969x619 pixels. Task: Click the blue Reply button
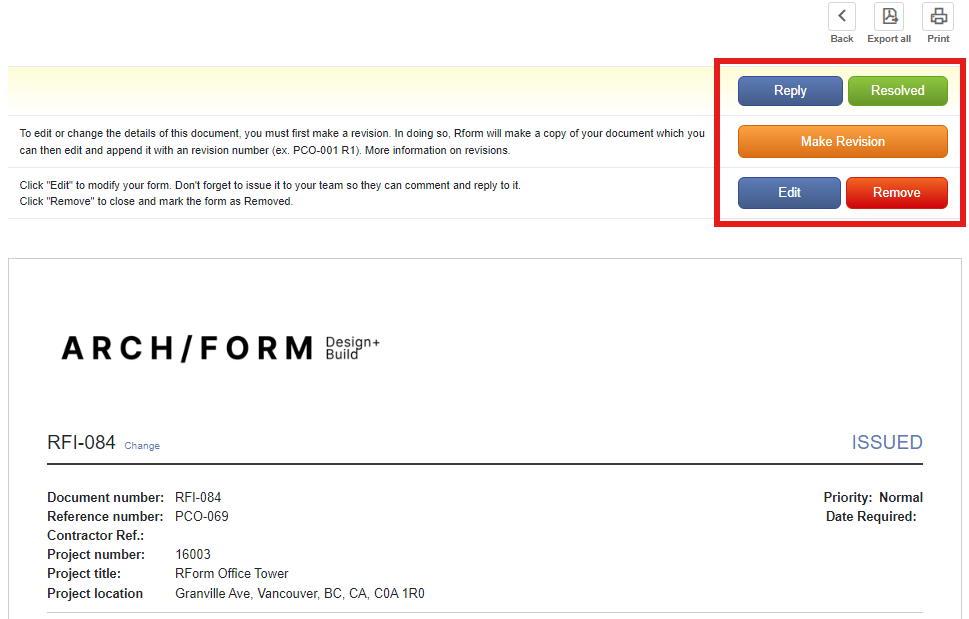pos(790,91)
